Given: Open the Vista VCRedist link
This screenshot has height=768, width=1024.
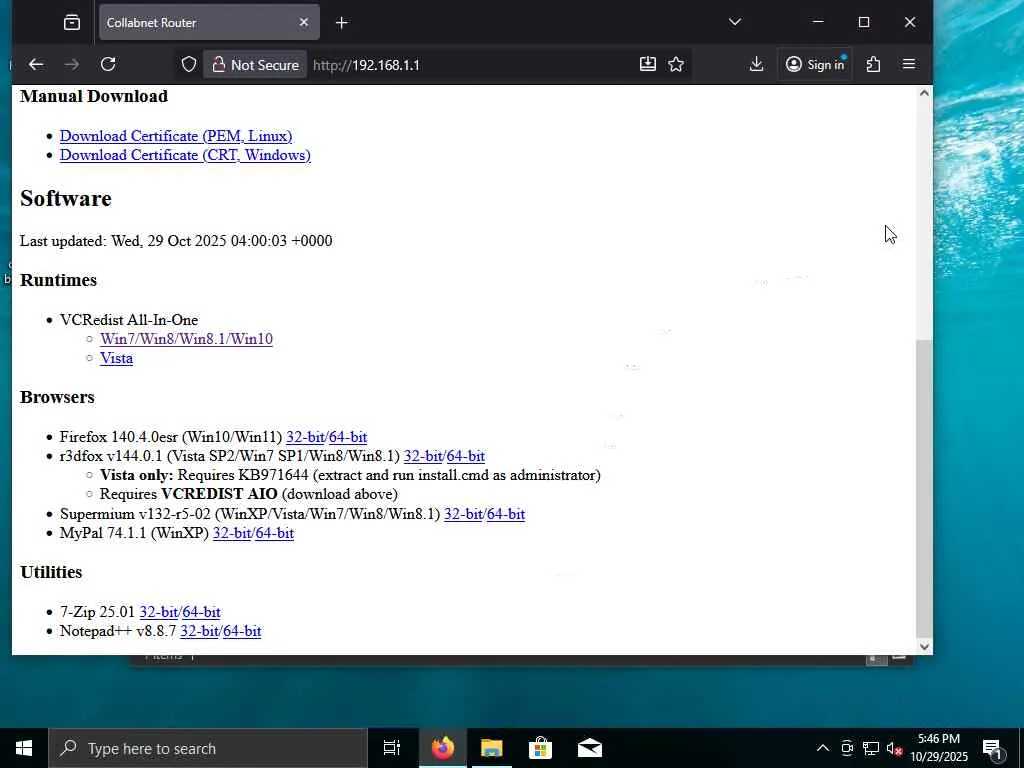Looking at the screenshot, I should point(116,358).
